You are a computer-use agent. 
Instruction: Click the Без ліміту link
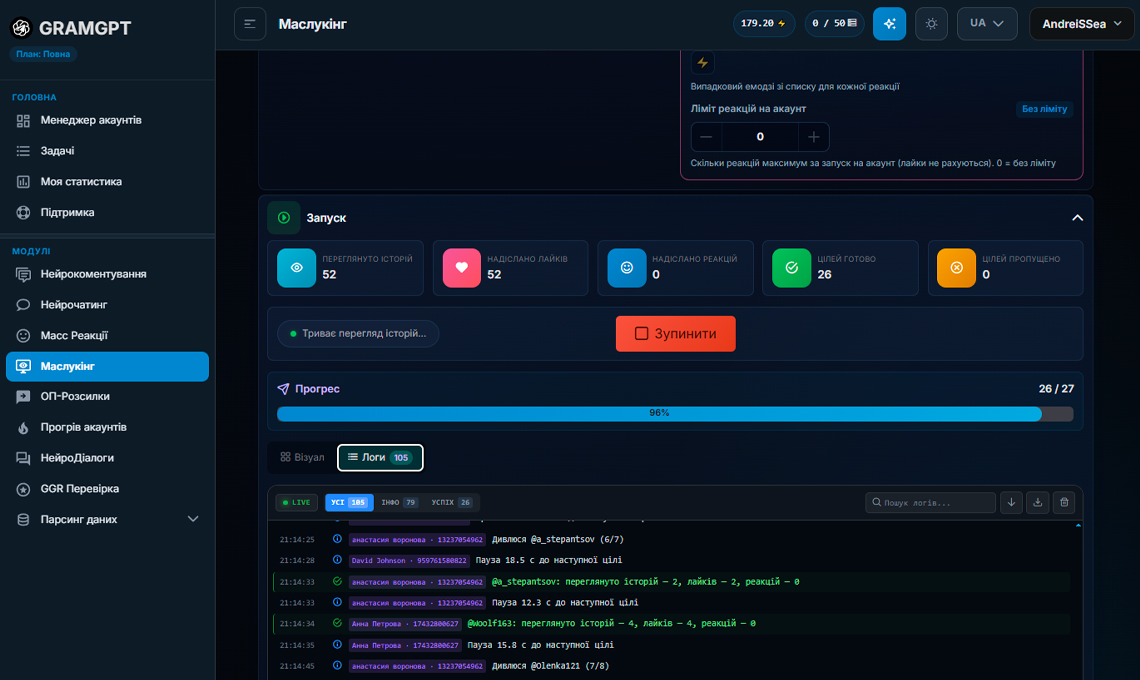1044,109
